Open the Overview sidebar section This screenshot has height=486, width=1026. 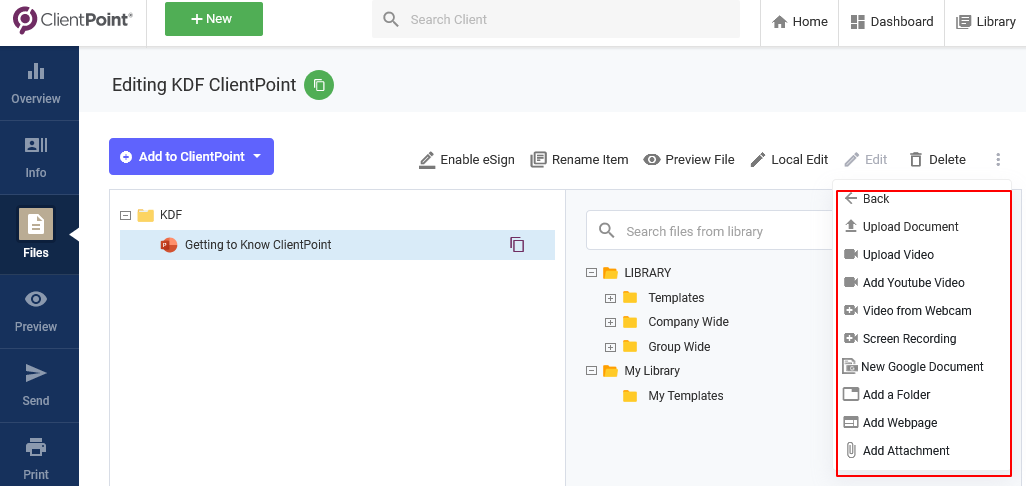pyautogui.click(x=36, y=84)
